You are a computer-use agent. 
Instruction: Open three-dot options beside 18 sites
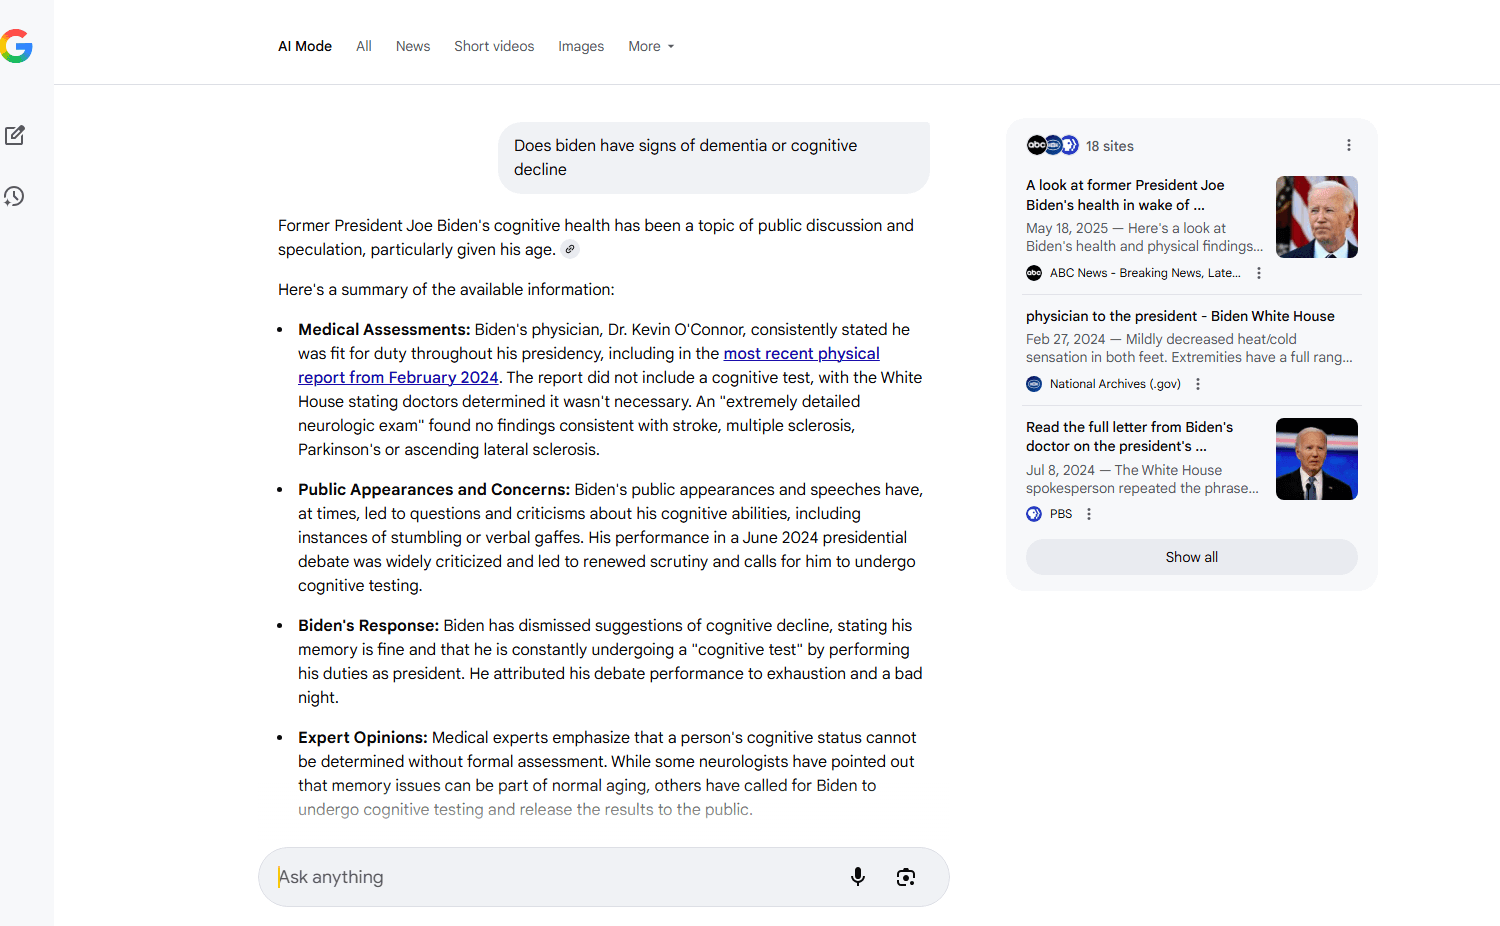click(1348, 146)
